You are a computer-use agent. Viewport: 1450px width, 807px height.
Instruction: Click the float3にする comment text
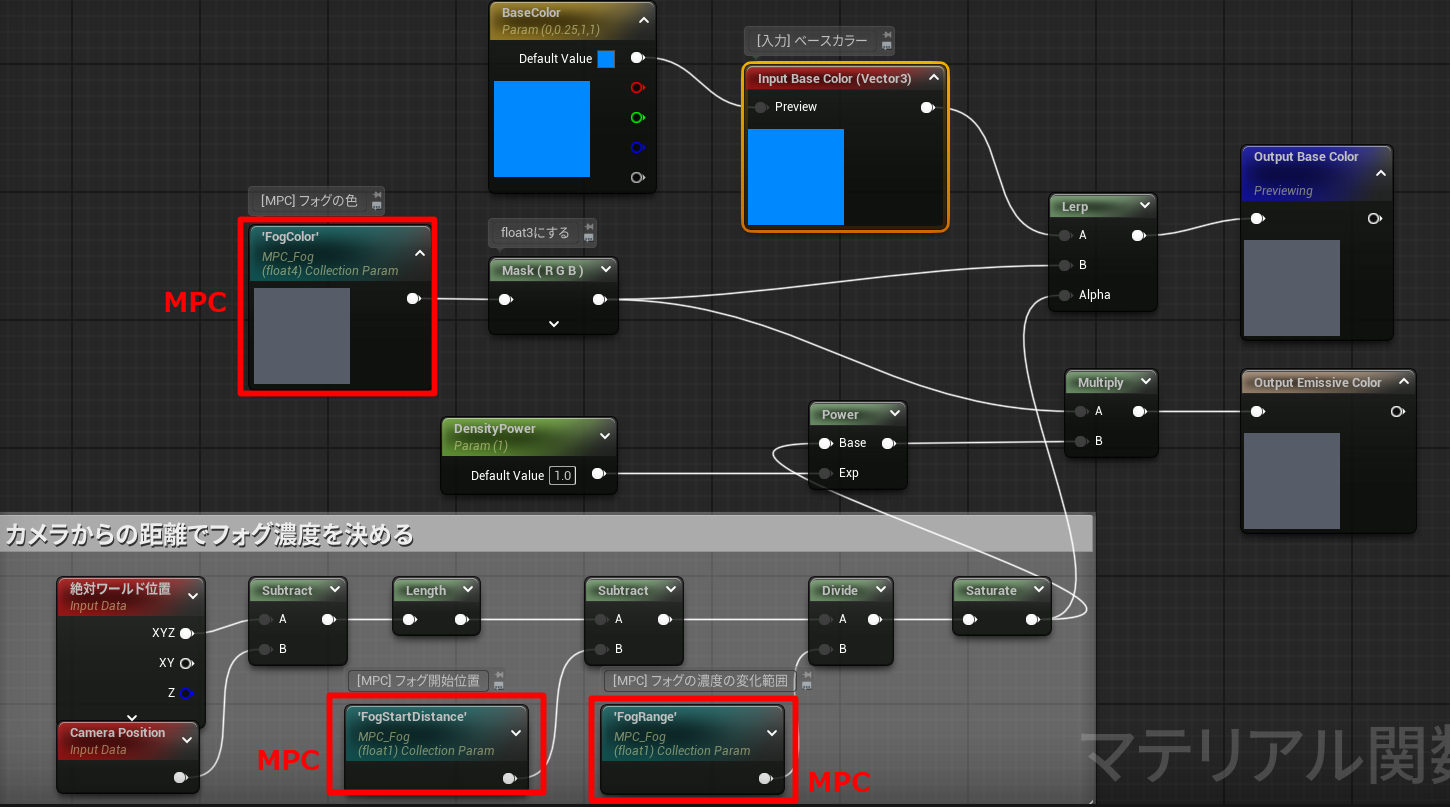tap(535, 233)
